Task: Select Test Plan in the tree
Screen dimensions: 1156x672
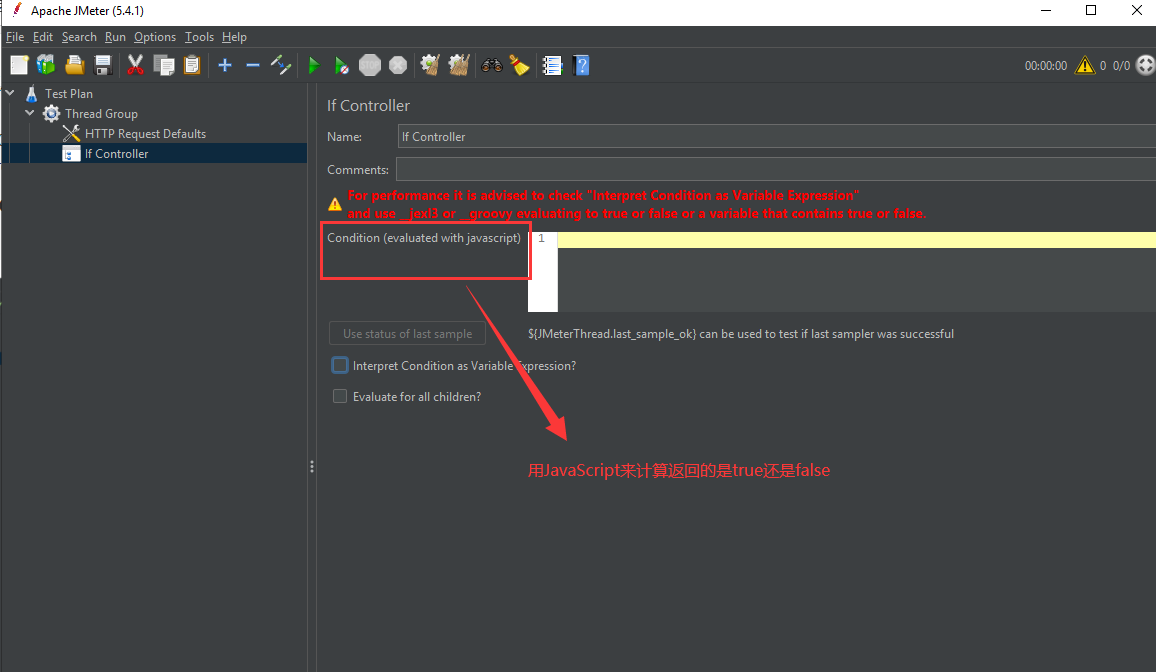Action: click(x=69, y=94)
